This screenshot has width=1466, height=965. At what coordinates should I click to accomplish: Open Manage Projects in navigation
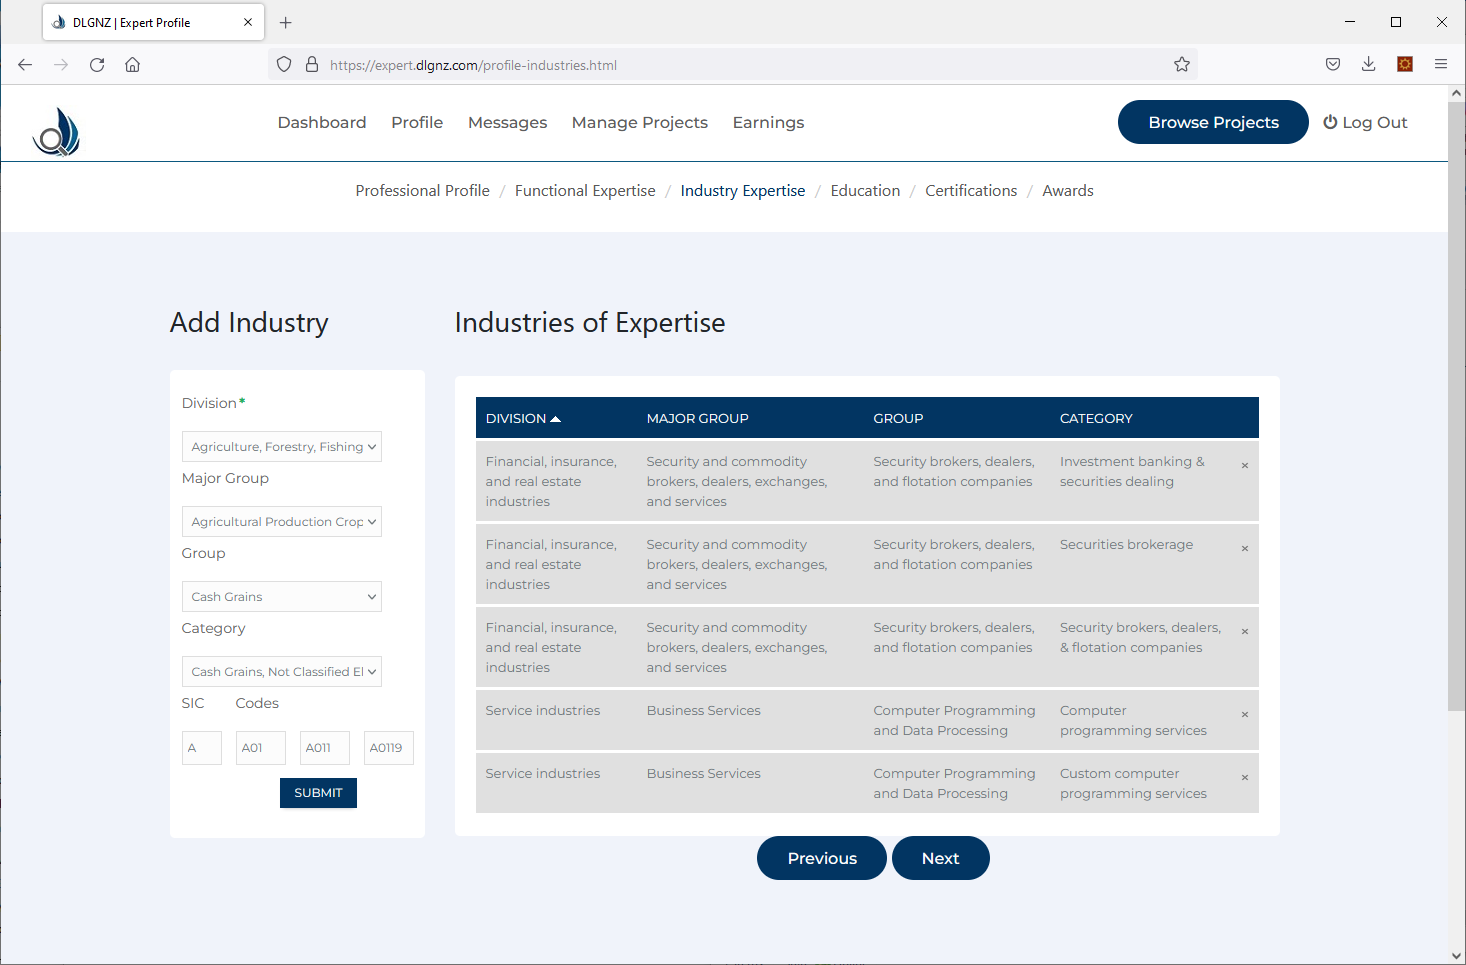pyautogui.click(x=640, y=122)
